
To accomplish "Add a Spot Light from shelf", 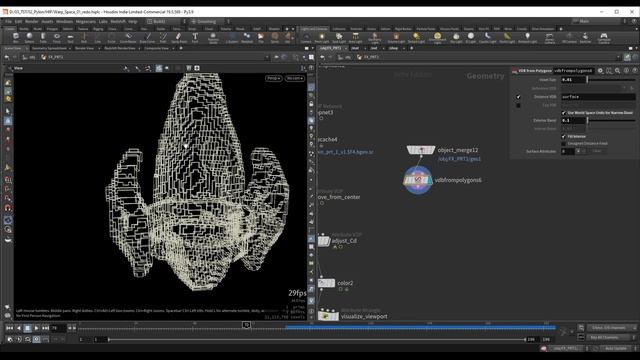I will point(339,38).
